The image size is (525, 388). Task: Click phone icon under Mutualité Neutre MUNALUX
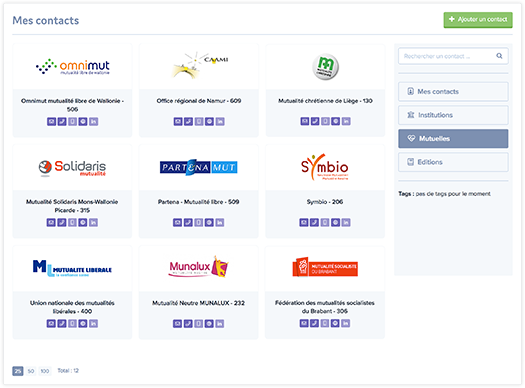coord(188,324)
